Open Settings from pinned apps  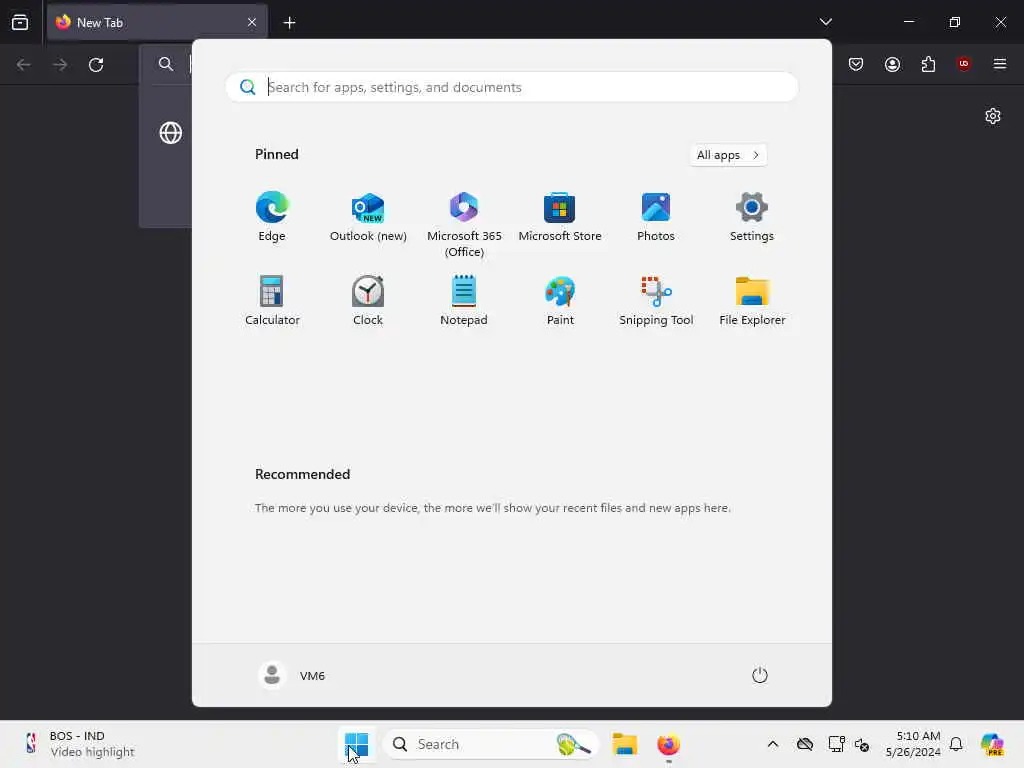(752, 217)
